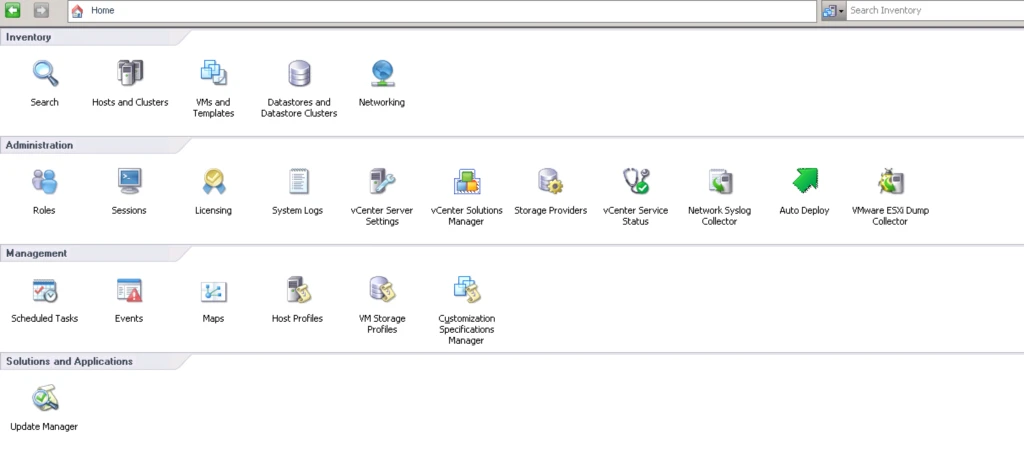1024x456 pixels.
Task: Open the Licensing icon
Action: coord(214,182)
